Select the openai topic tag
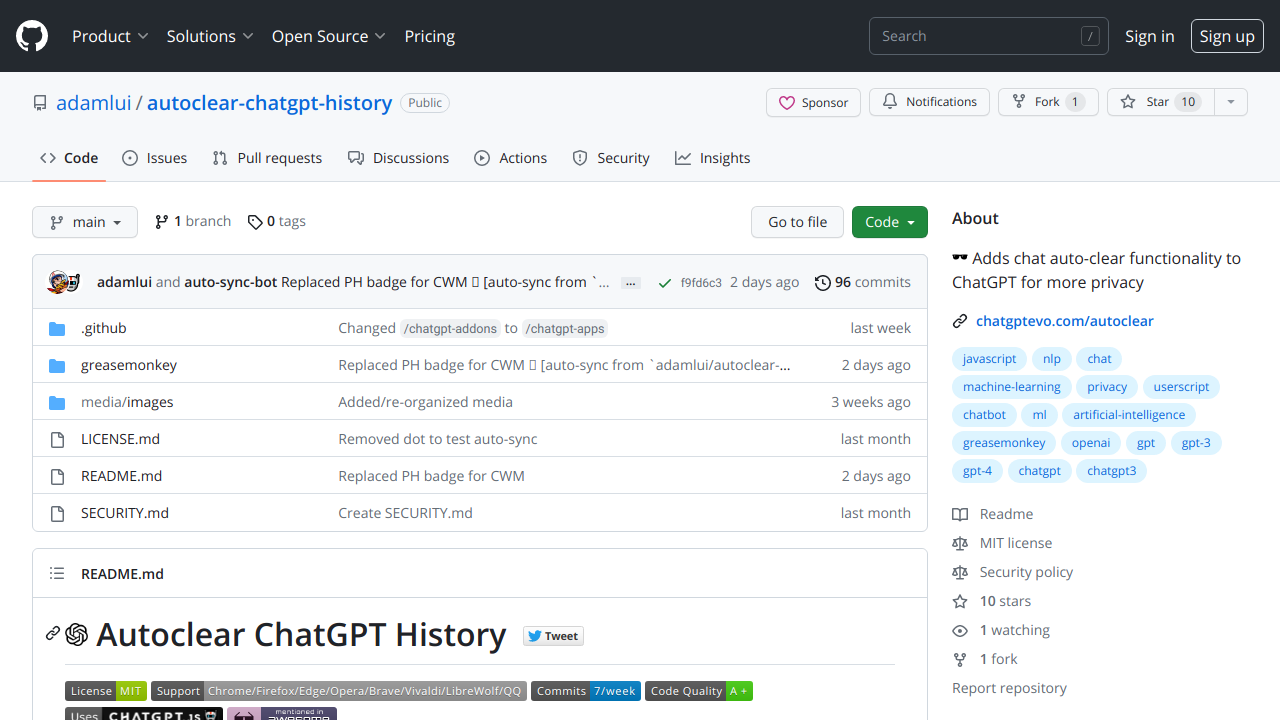The height and width of the screenshot is (720, 1280). pos(1091,443)
